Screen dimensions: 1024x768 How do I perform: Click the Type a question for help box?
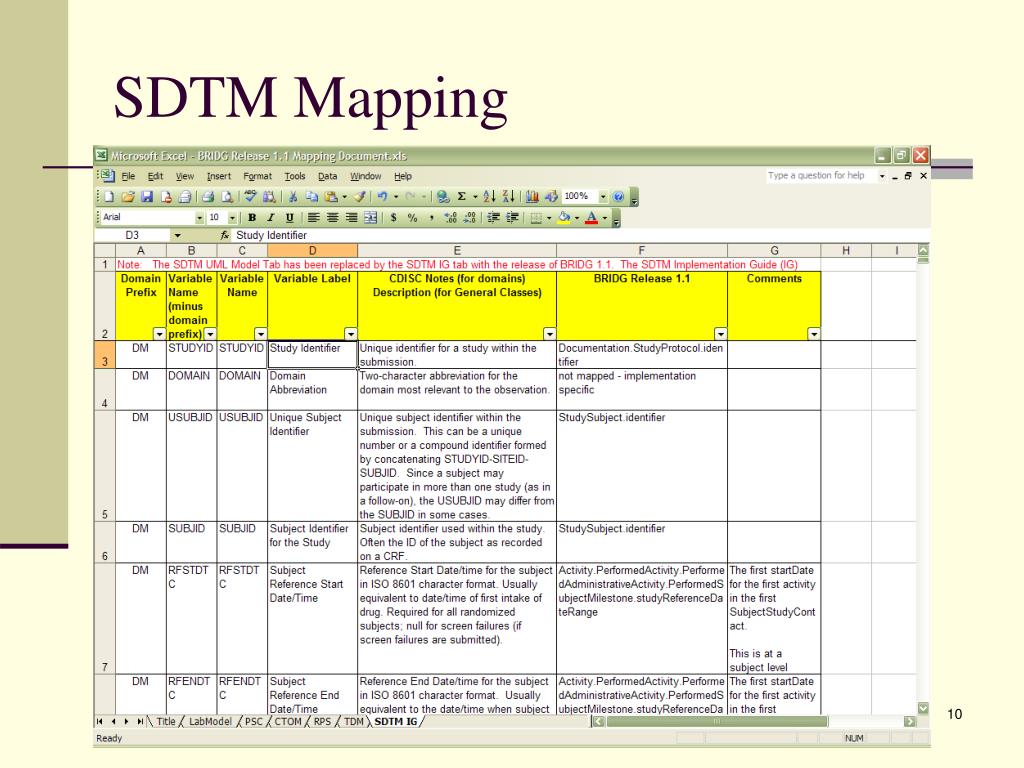(822, 176)
